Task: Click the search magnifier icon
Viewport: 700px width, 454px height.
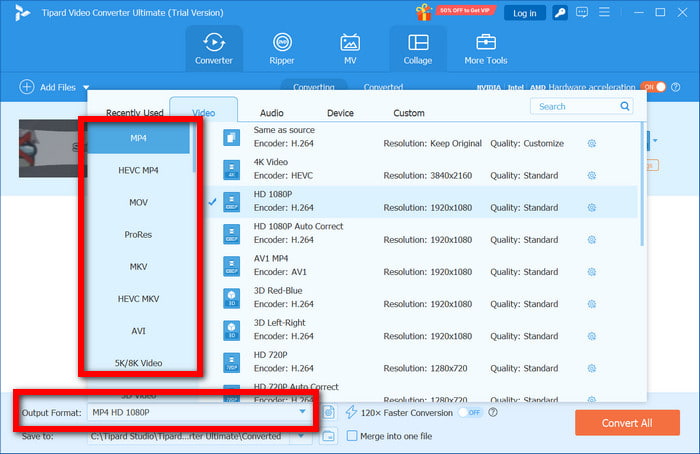Action: (x=624, y=106)
